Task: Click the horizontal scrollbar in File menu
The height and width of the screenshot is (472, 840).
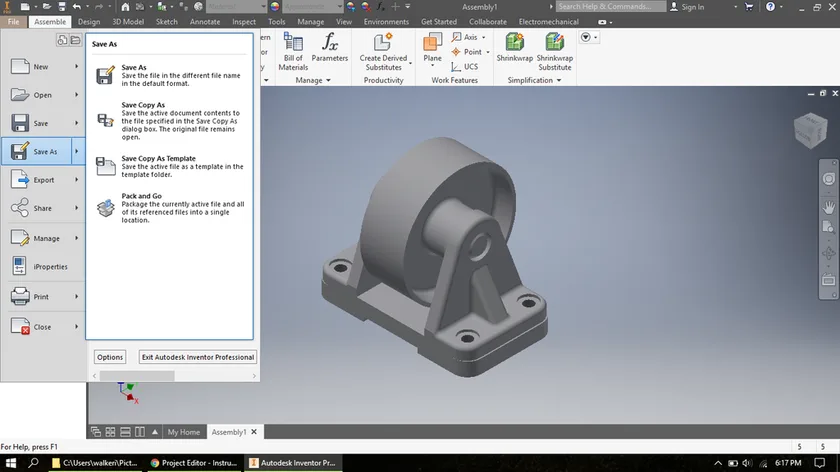Action: [137, 376]
